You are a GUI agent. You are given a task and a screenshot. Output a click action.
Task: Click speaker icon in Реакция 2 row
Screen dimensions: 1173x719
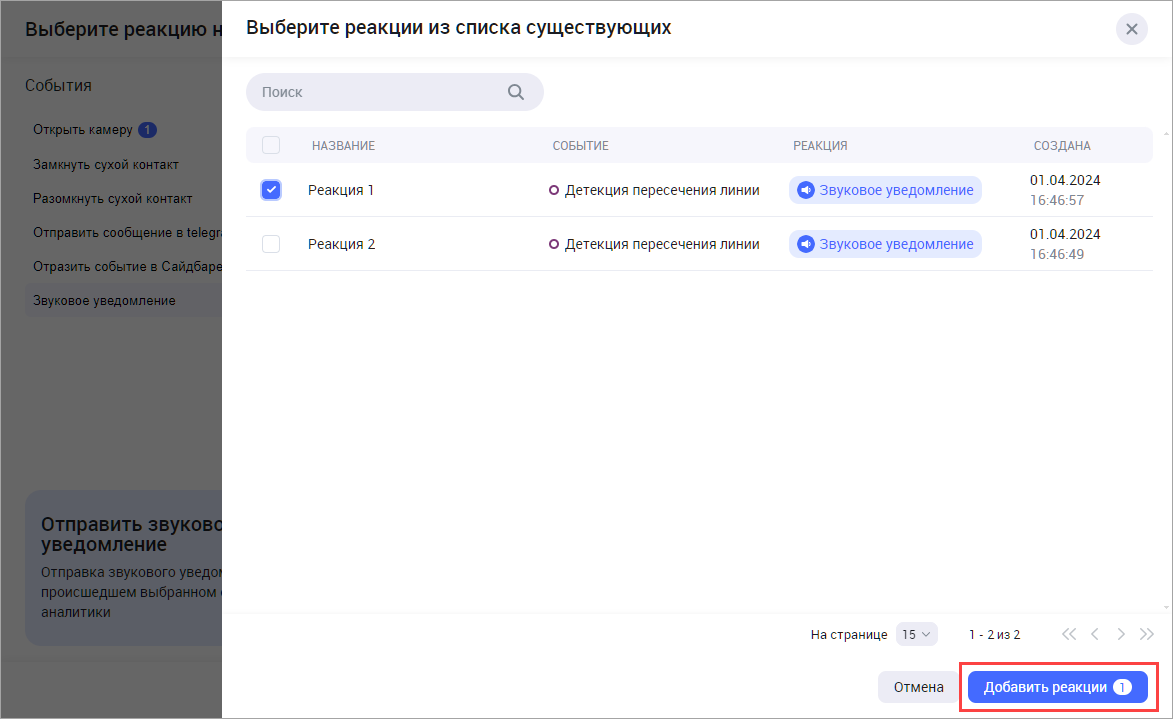coord(805,244)
